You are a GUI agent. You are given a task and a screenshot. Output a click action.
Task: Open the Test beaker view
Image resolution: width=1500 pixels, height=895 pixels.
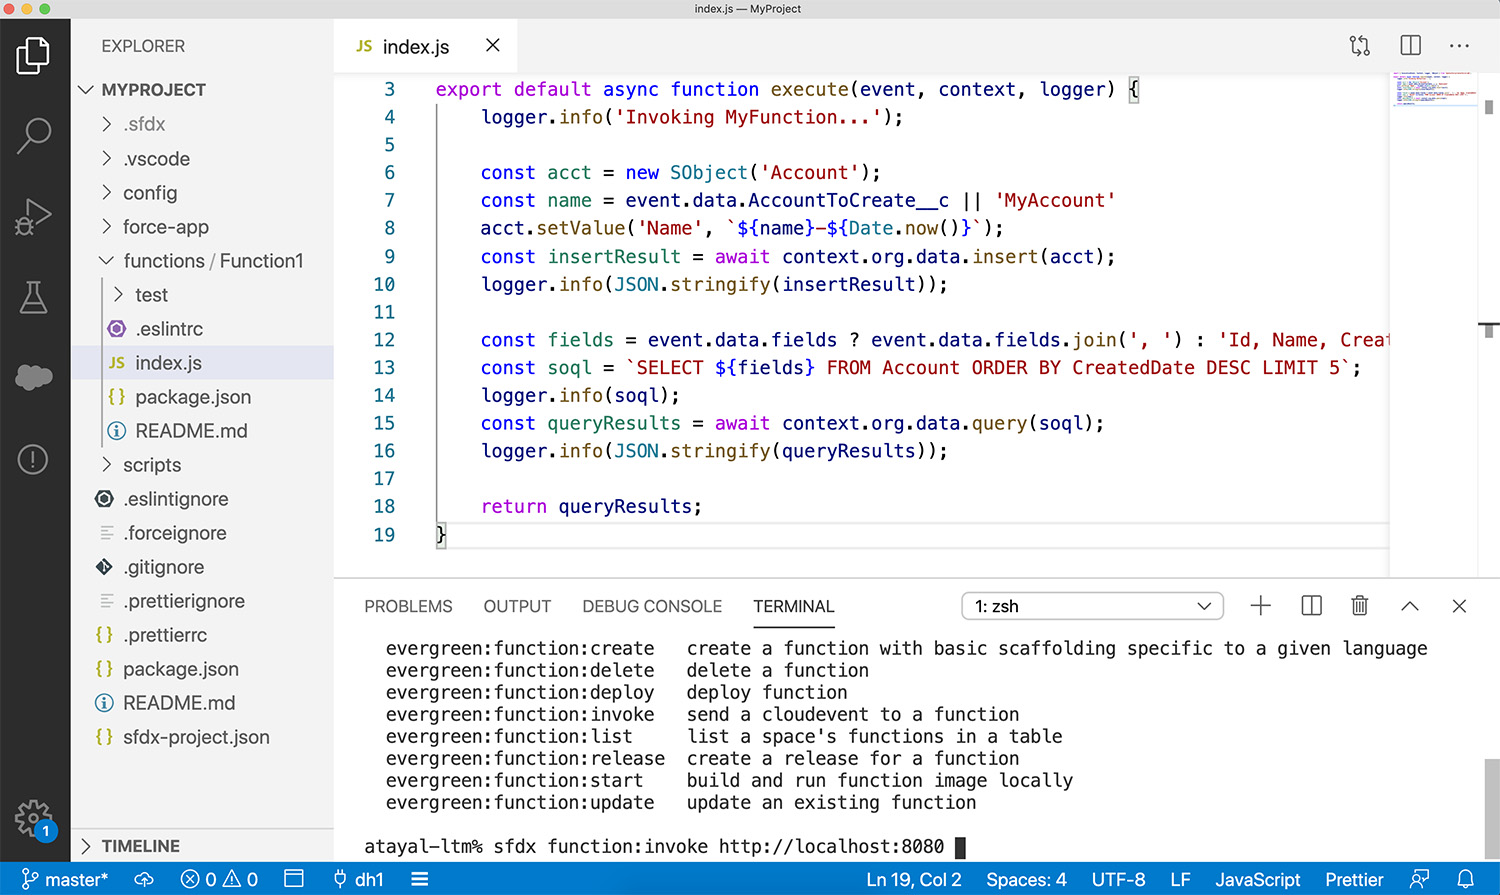click(34, 297)
